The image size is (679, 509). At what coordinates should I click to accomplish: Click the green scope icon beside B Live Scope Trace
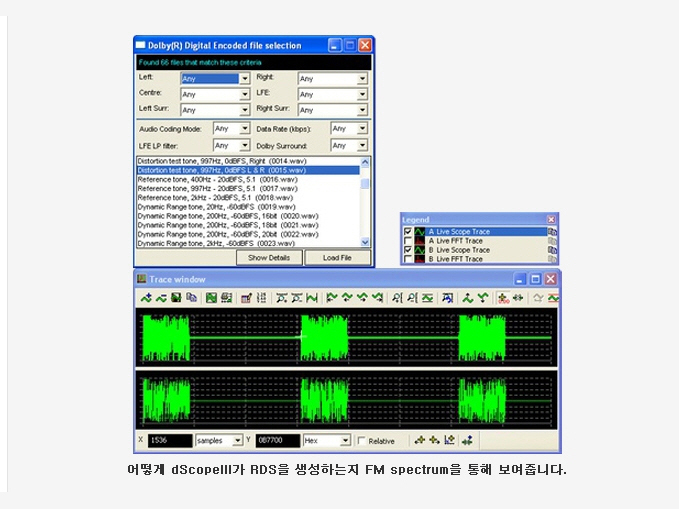420,250
